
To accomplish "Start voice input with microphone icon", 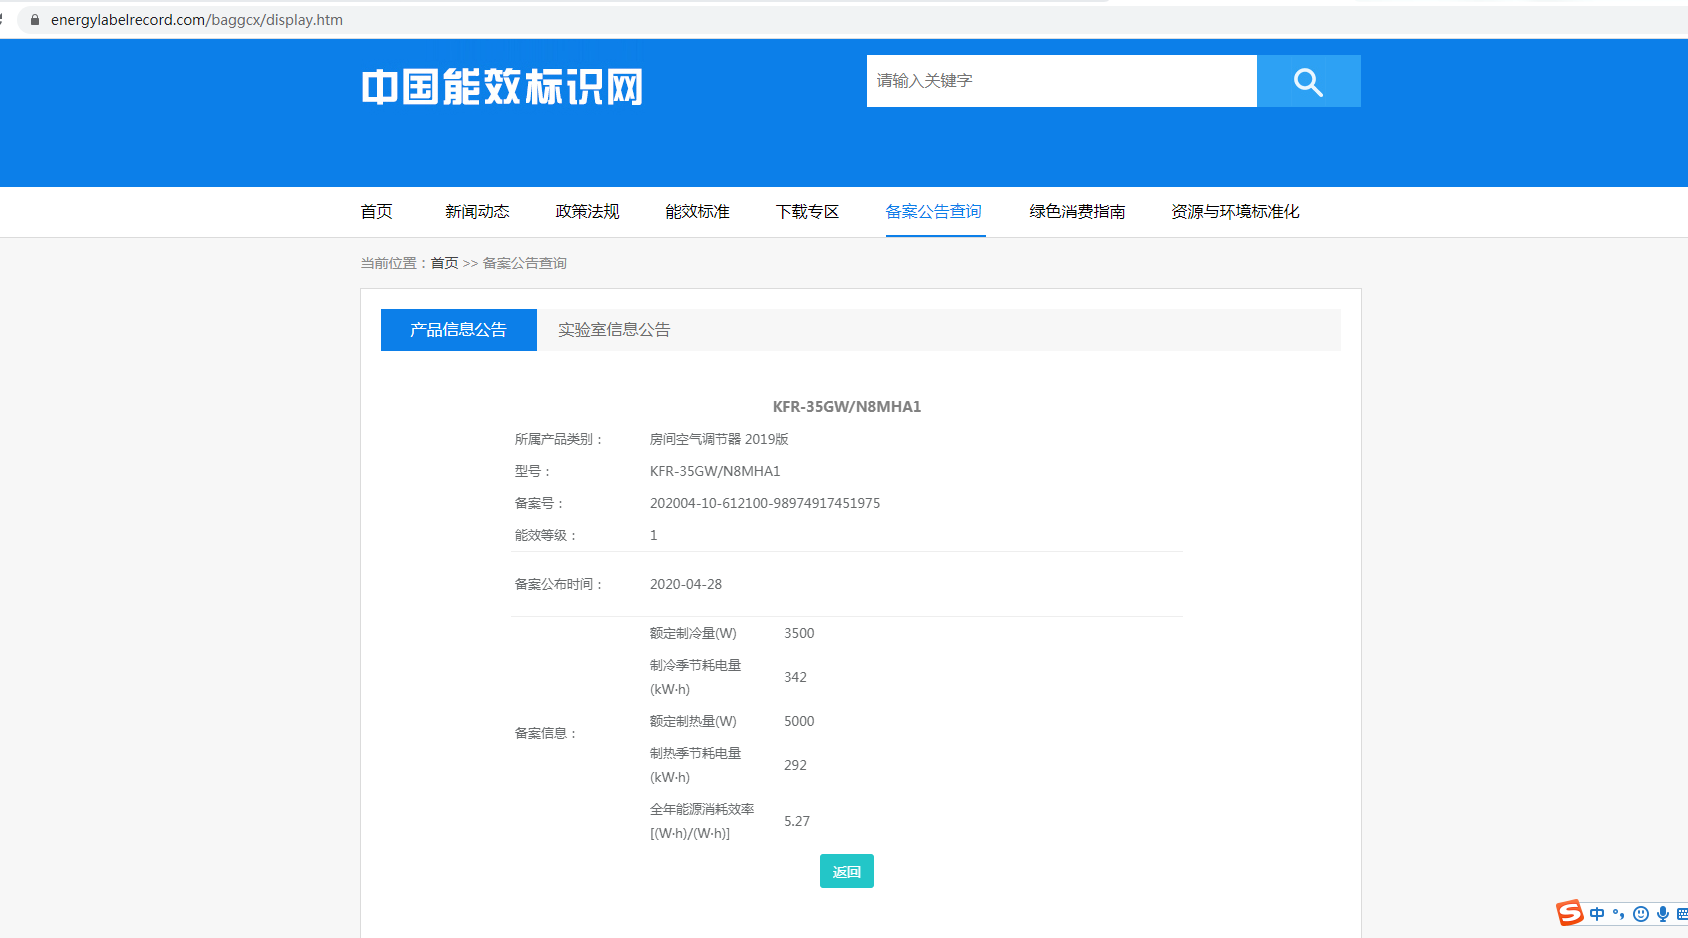I will coord(1662,914).
